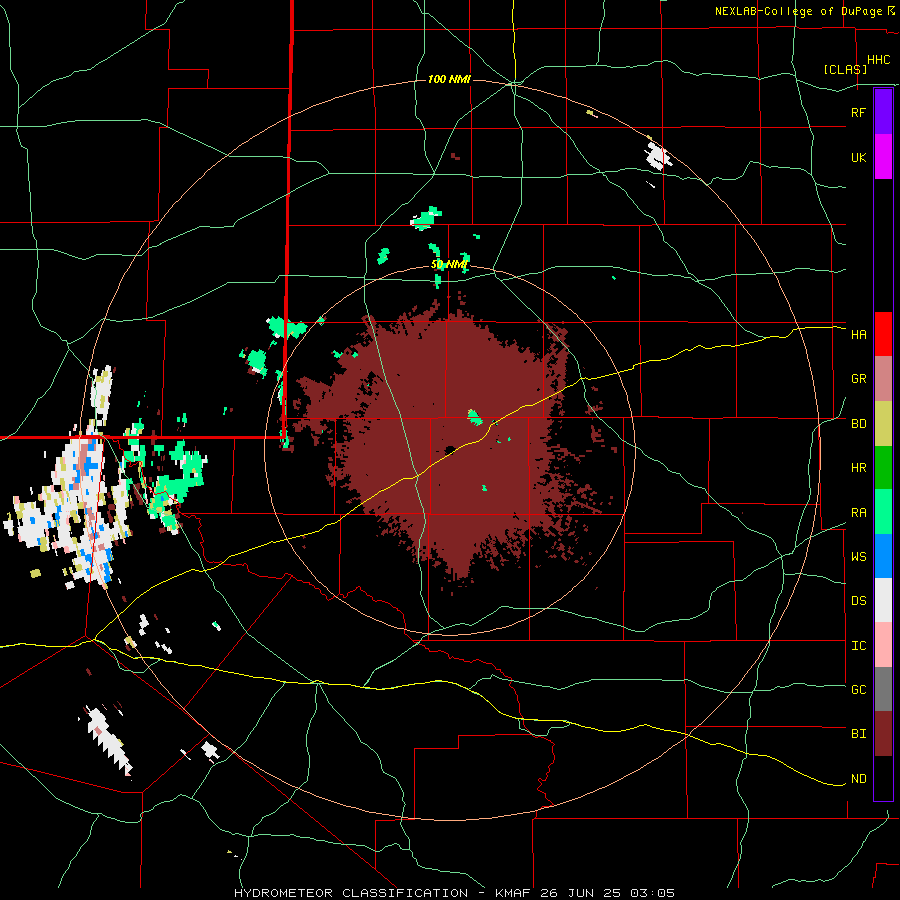This screenshot has width=900, height=900.
Task: Click the BD legend label
Action: (x=858, y=424)
